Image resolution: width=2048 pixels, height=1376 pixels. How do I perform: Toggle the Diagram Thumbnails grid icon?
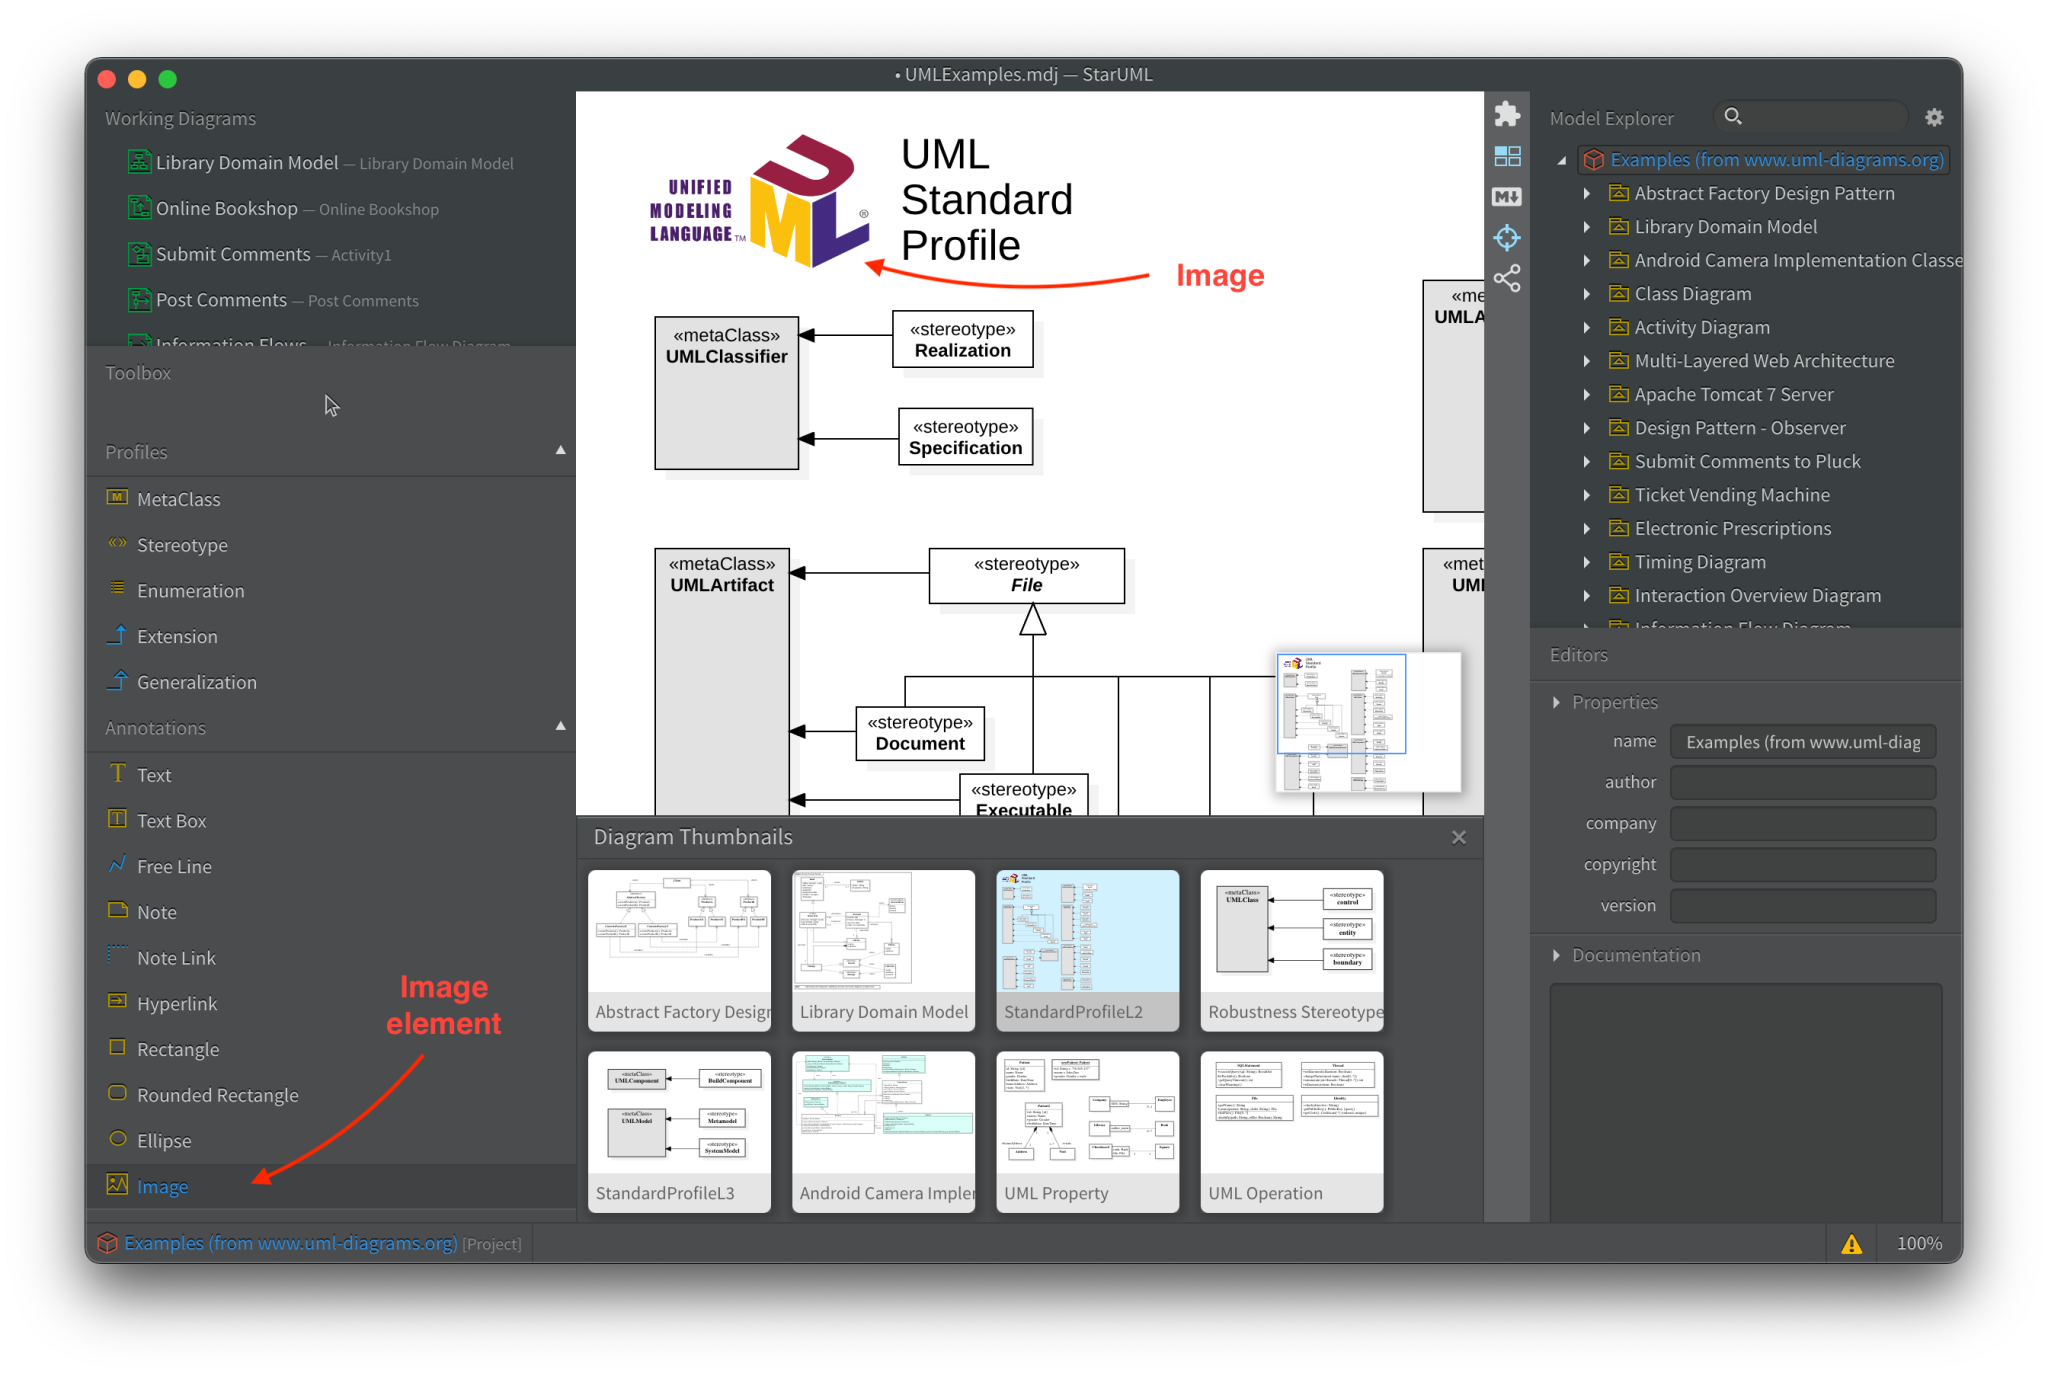(x=1508, y=156)
